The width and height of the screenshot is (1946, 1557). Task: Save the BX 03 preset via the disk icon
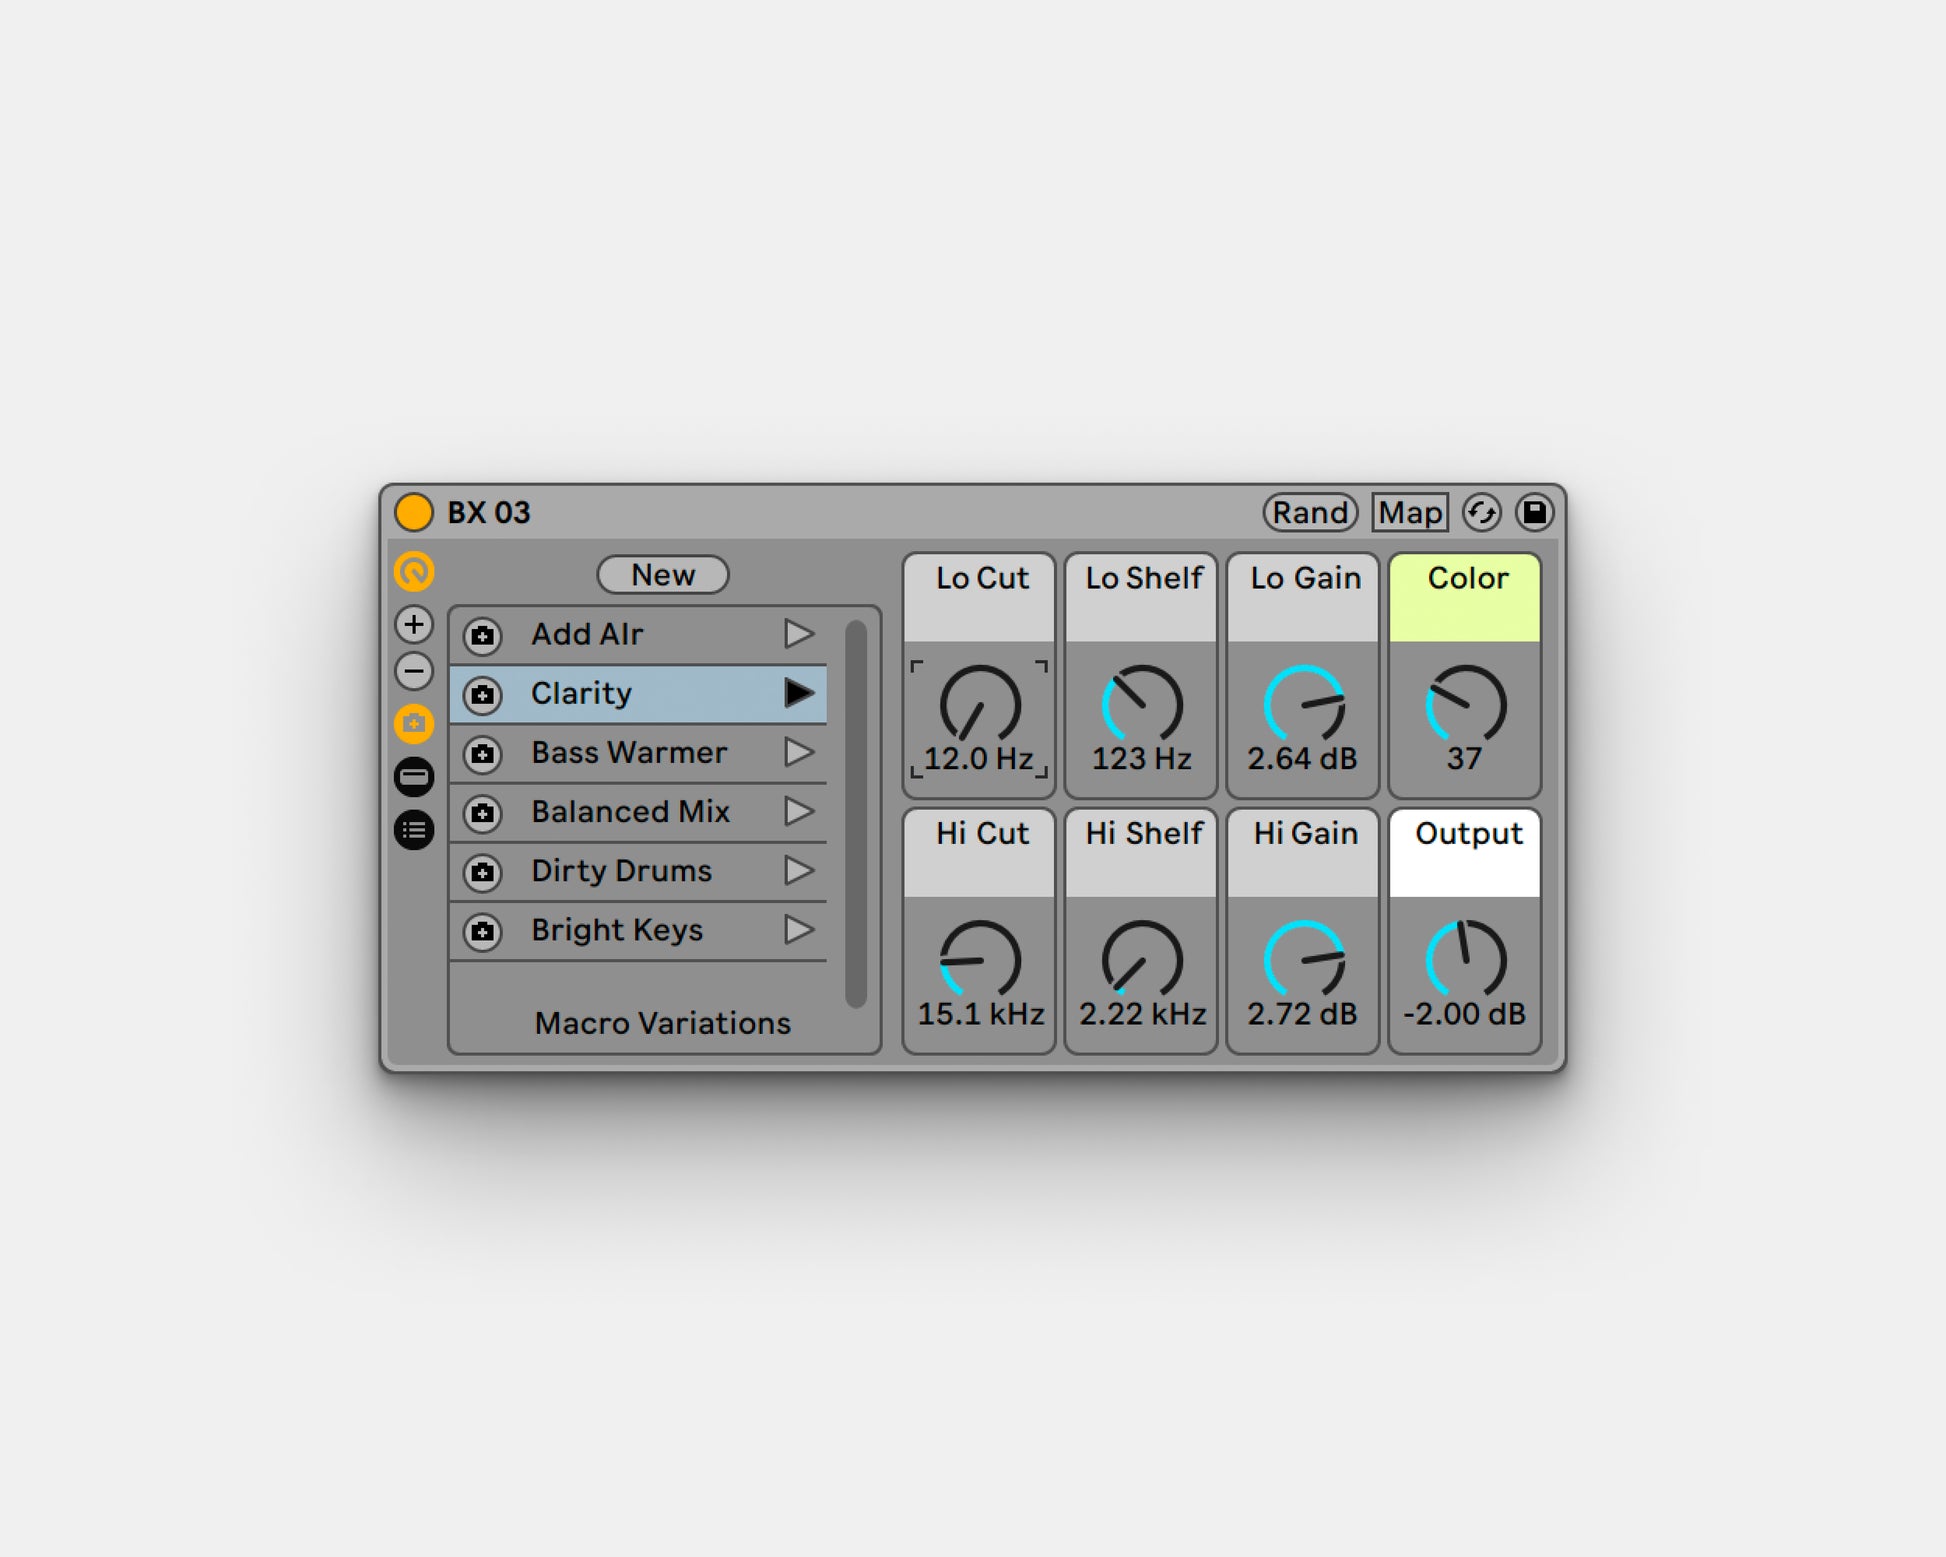coord(1535,512)
